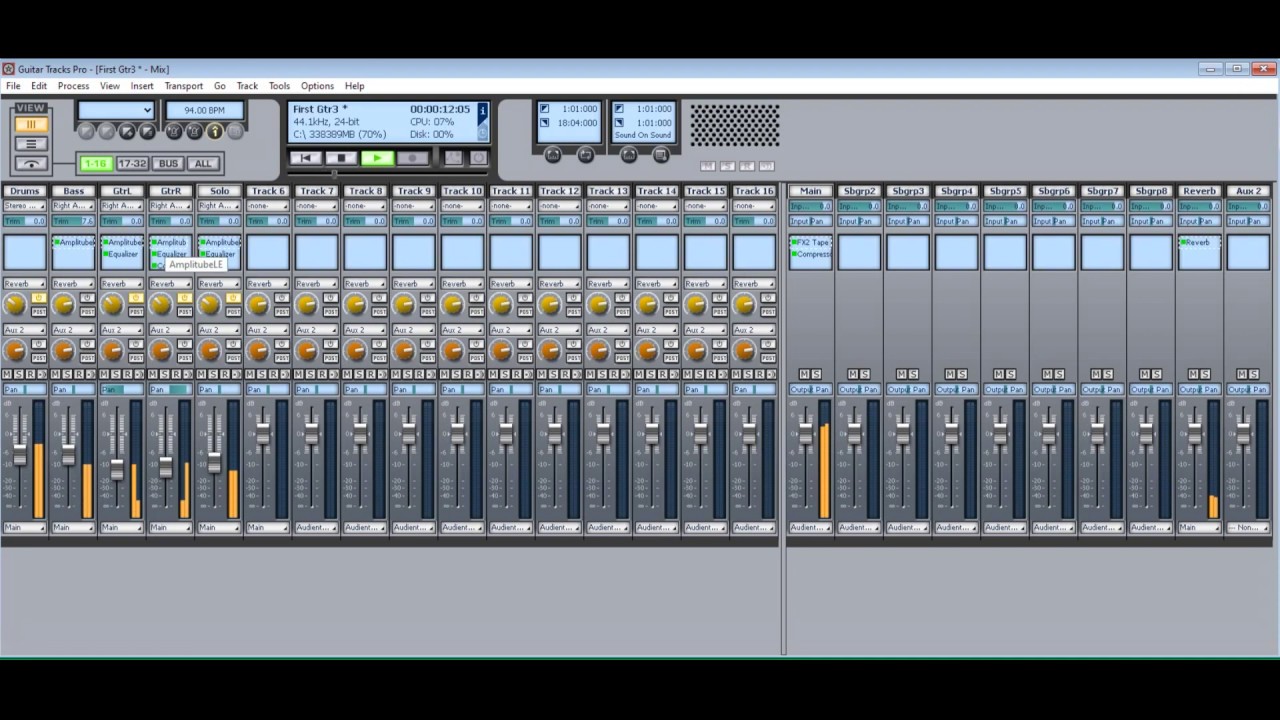Rewind to the start of the project
Image resolution: width=1280 pixels, height=720 pixels.
click(306, 158)
